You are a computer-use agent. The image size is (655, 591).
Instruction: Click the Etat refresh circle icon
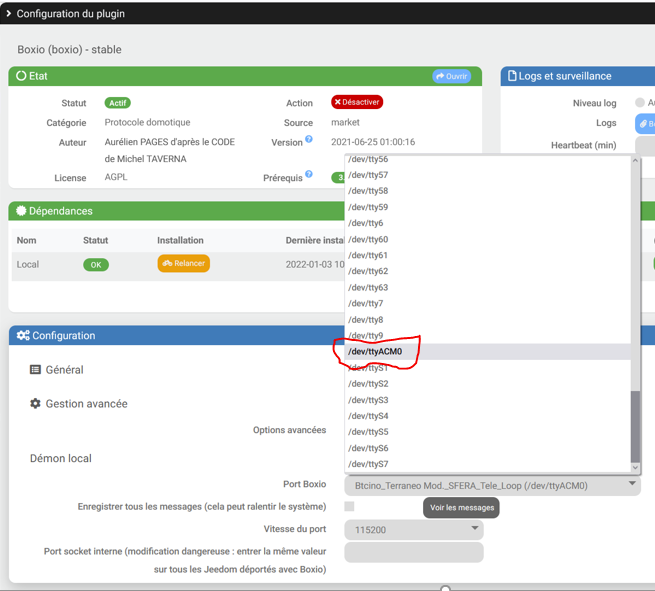[x=21, y=76]
